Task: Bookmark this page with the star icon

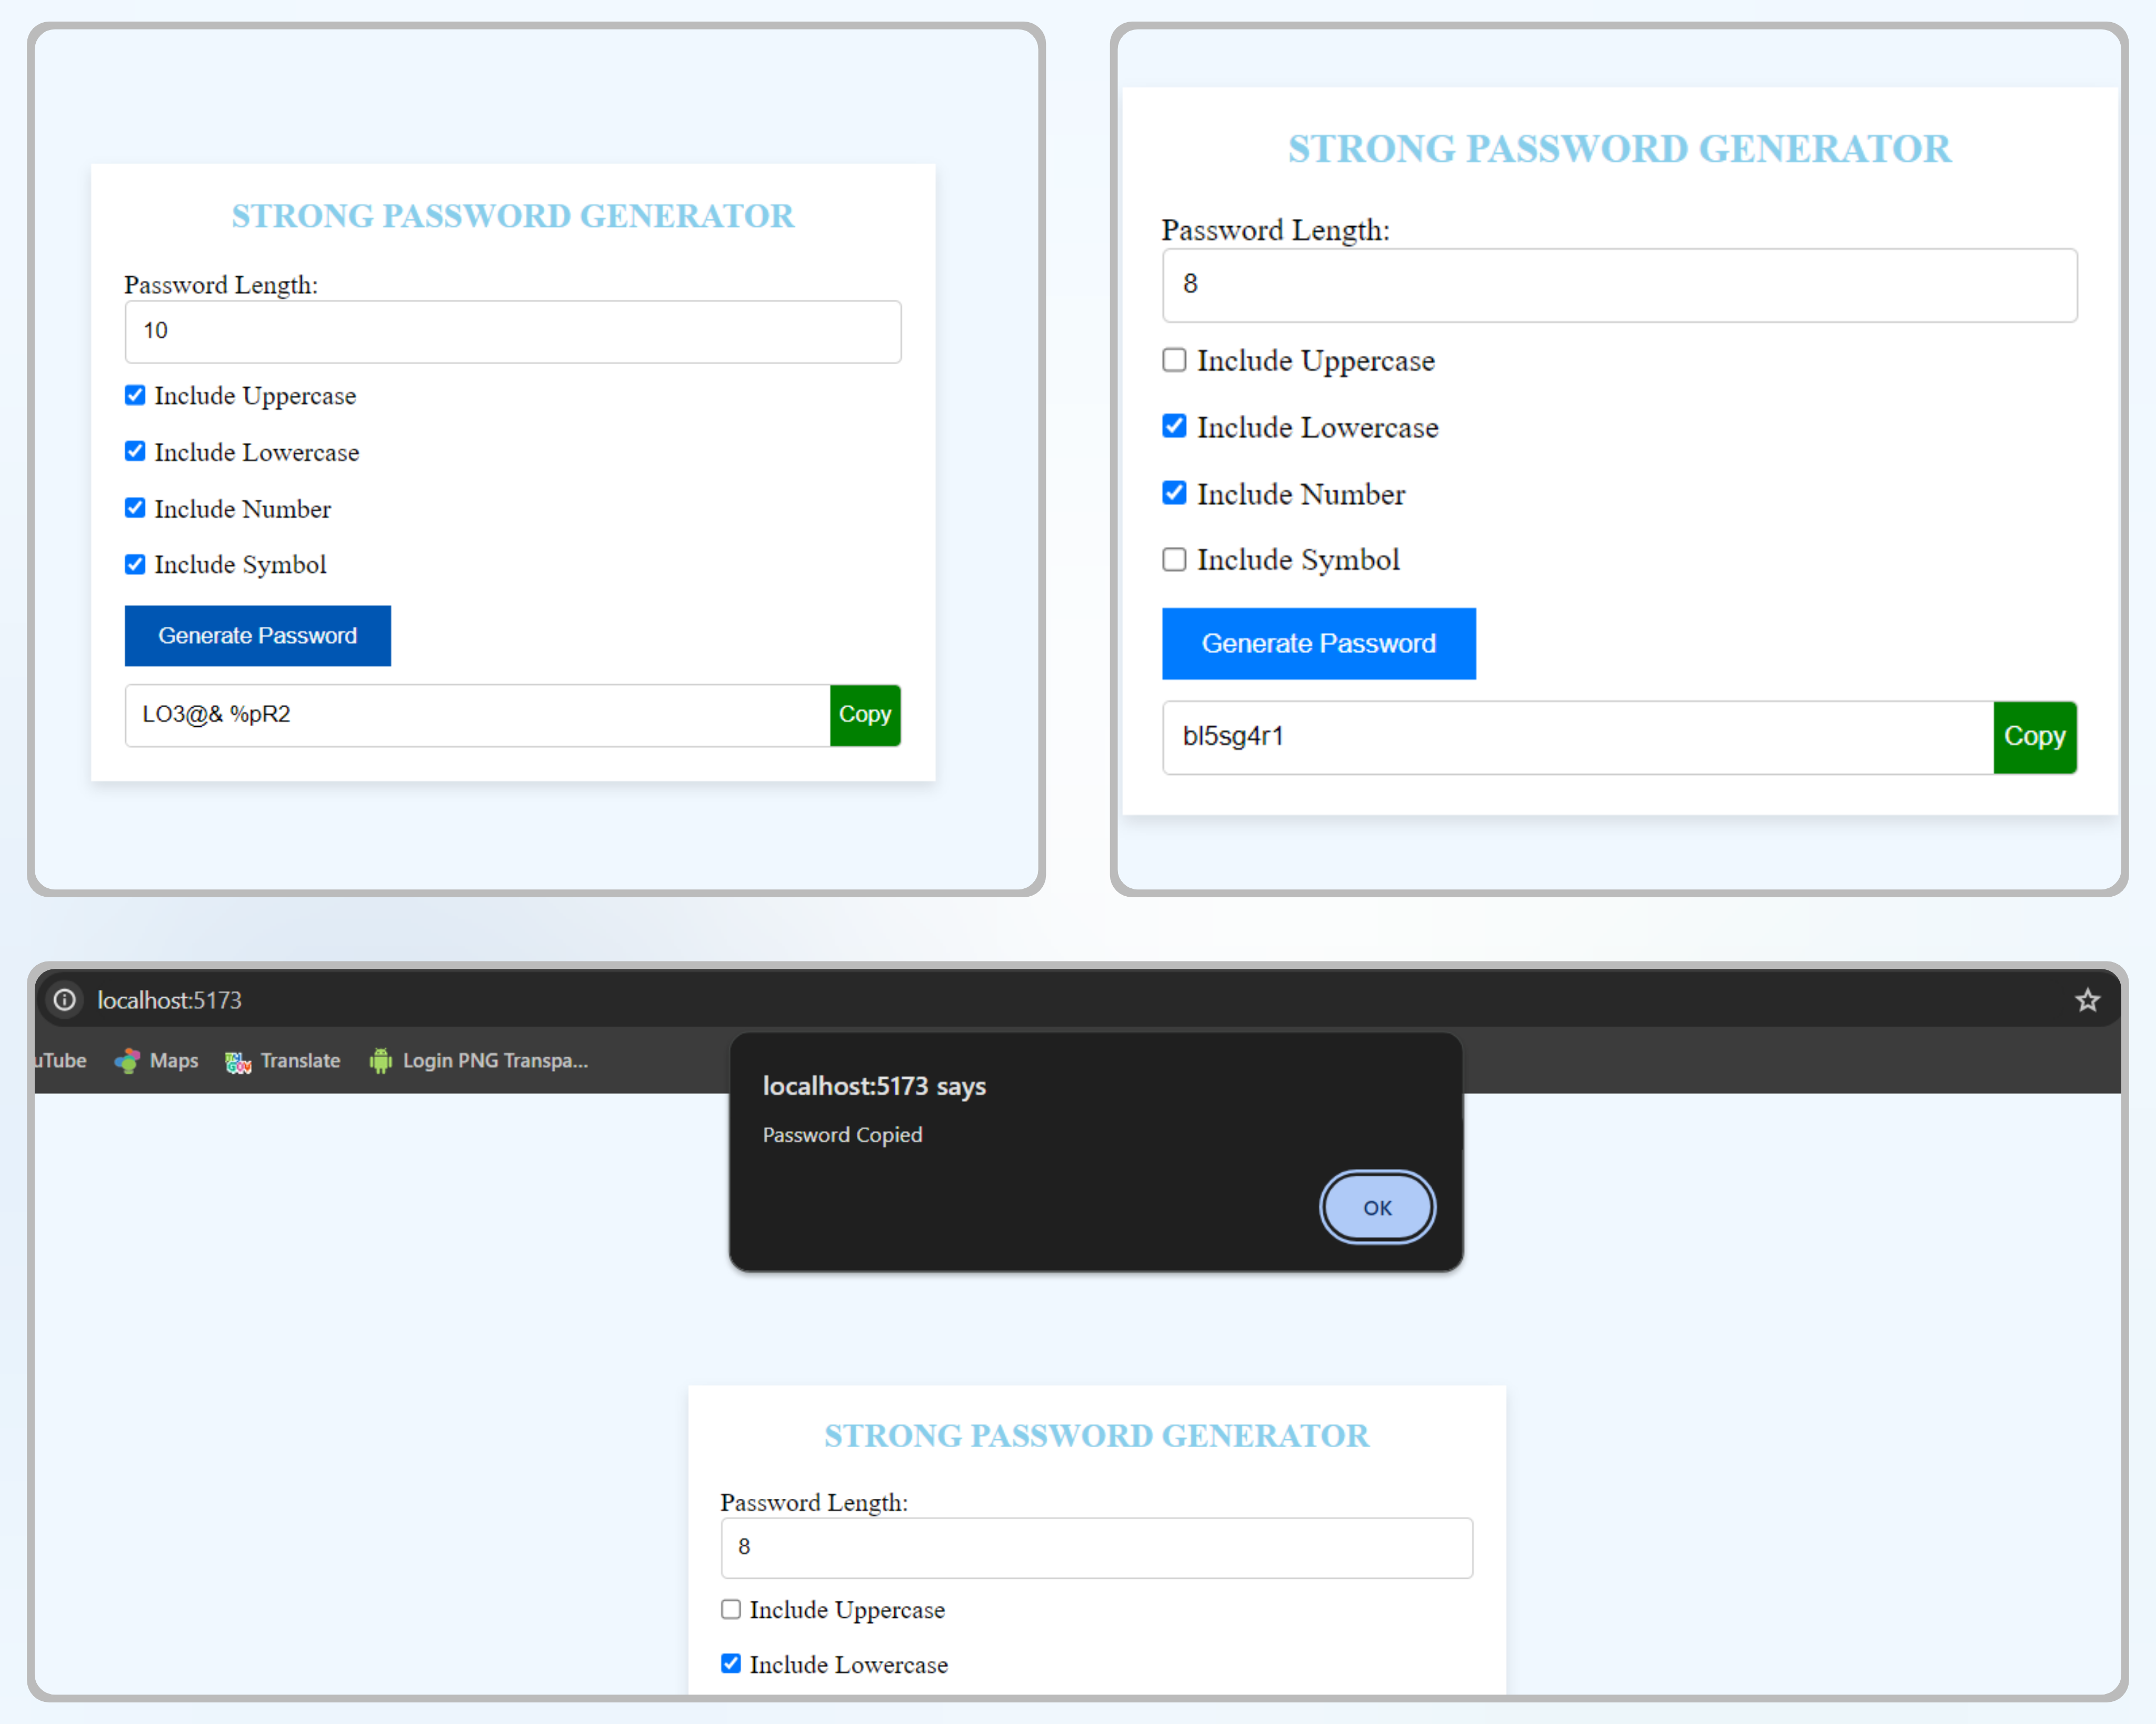Action: click(2087, 1000)
